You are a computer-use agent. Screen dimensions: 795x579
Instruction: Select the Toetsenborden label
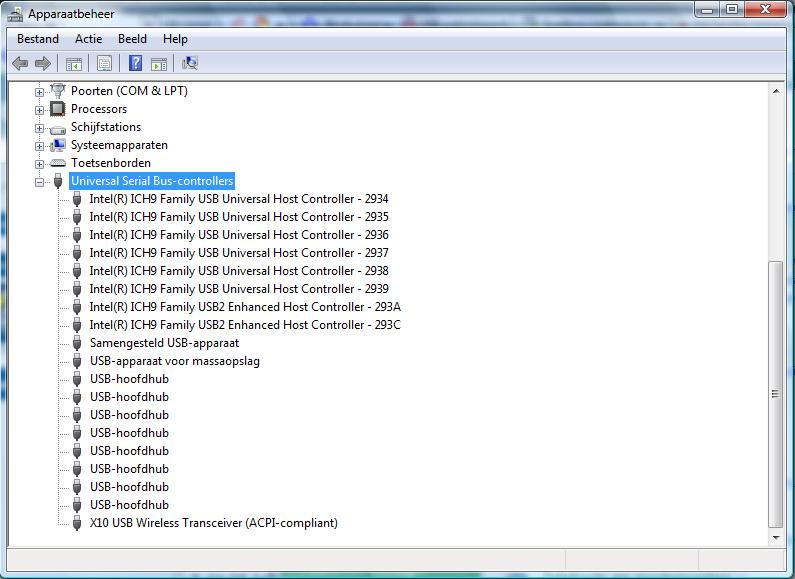pos(111,163)
